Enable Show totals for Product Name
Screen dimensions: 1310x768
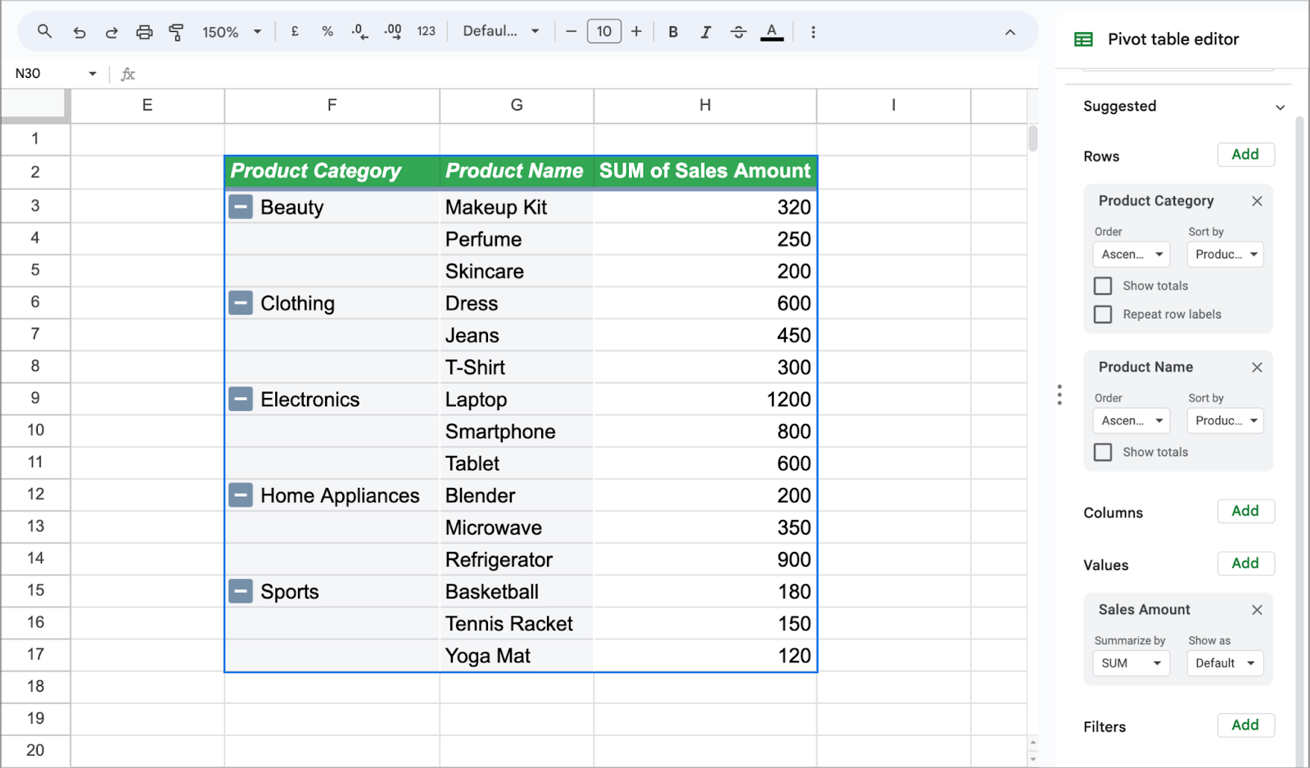pos(1103,452)
